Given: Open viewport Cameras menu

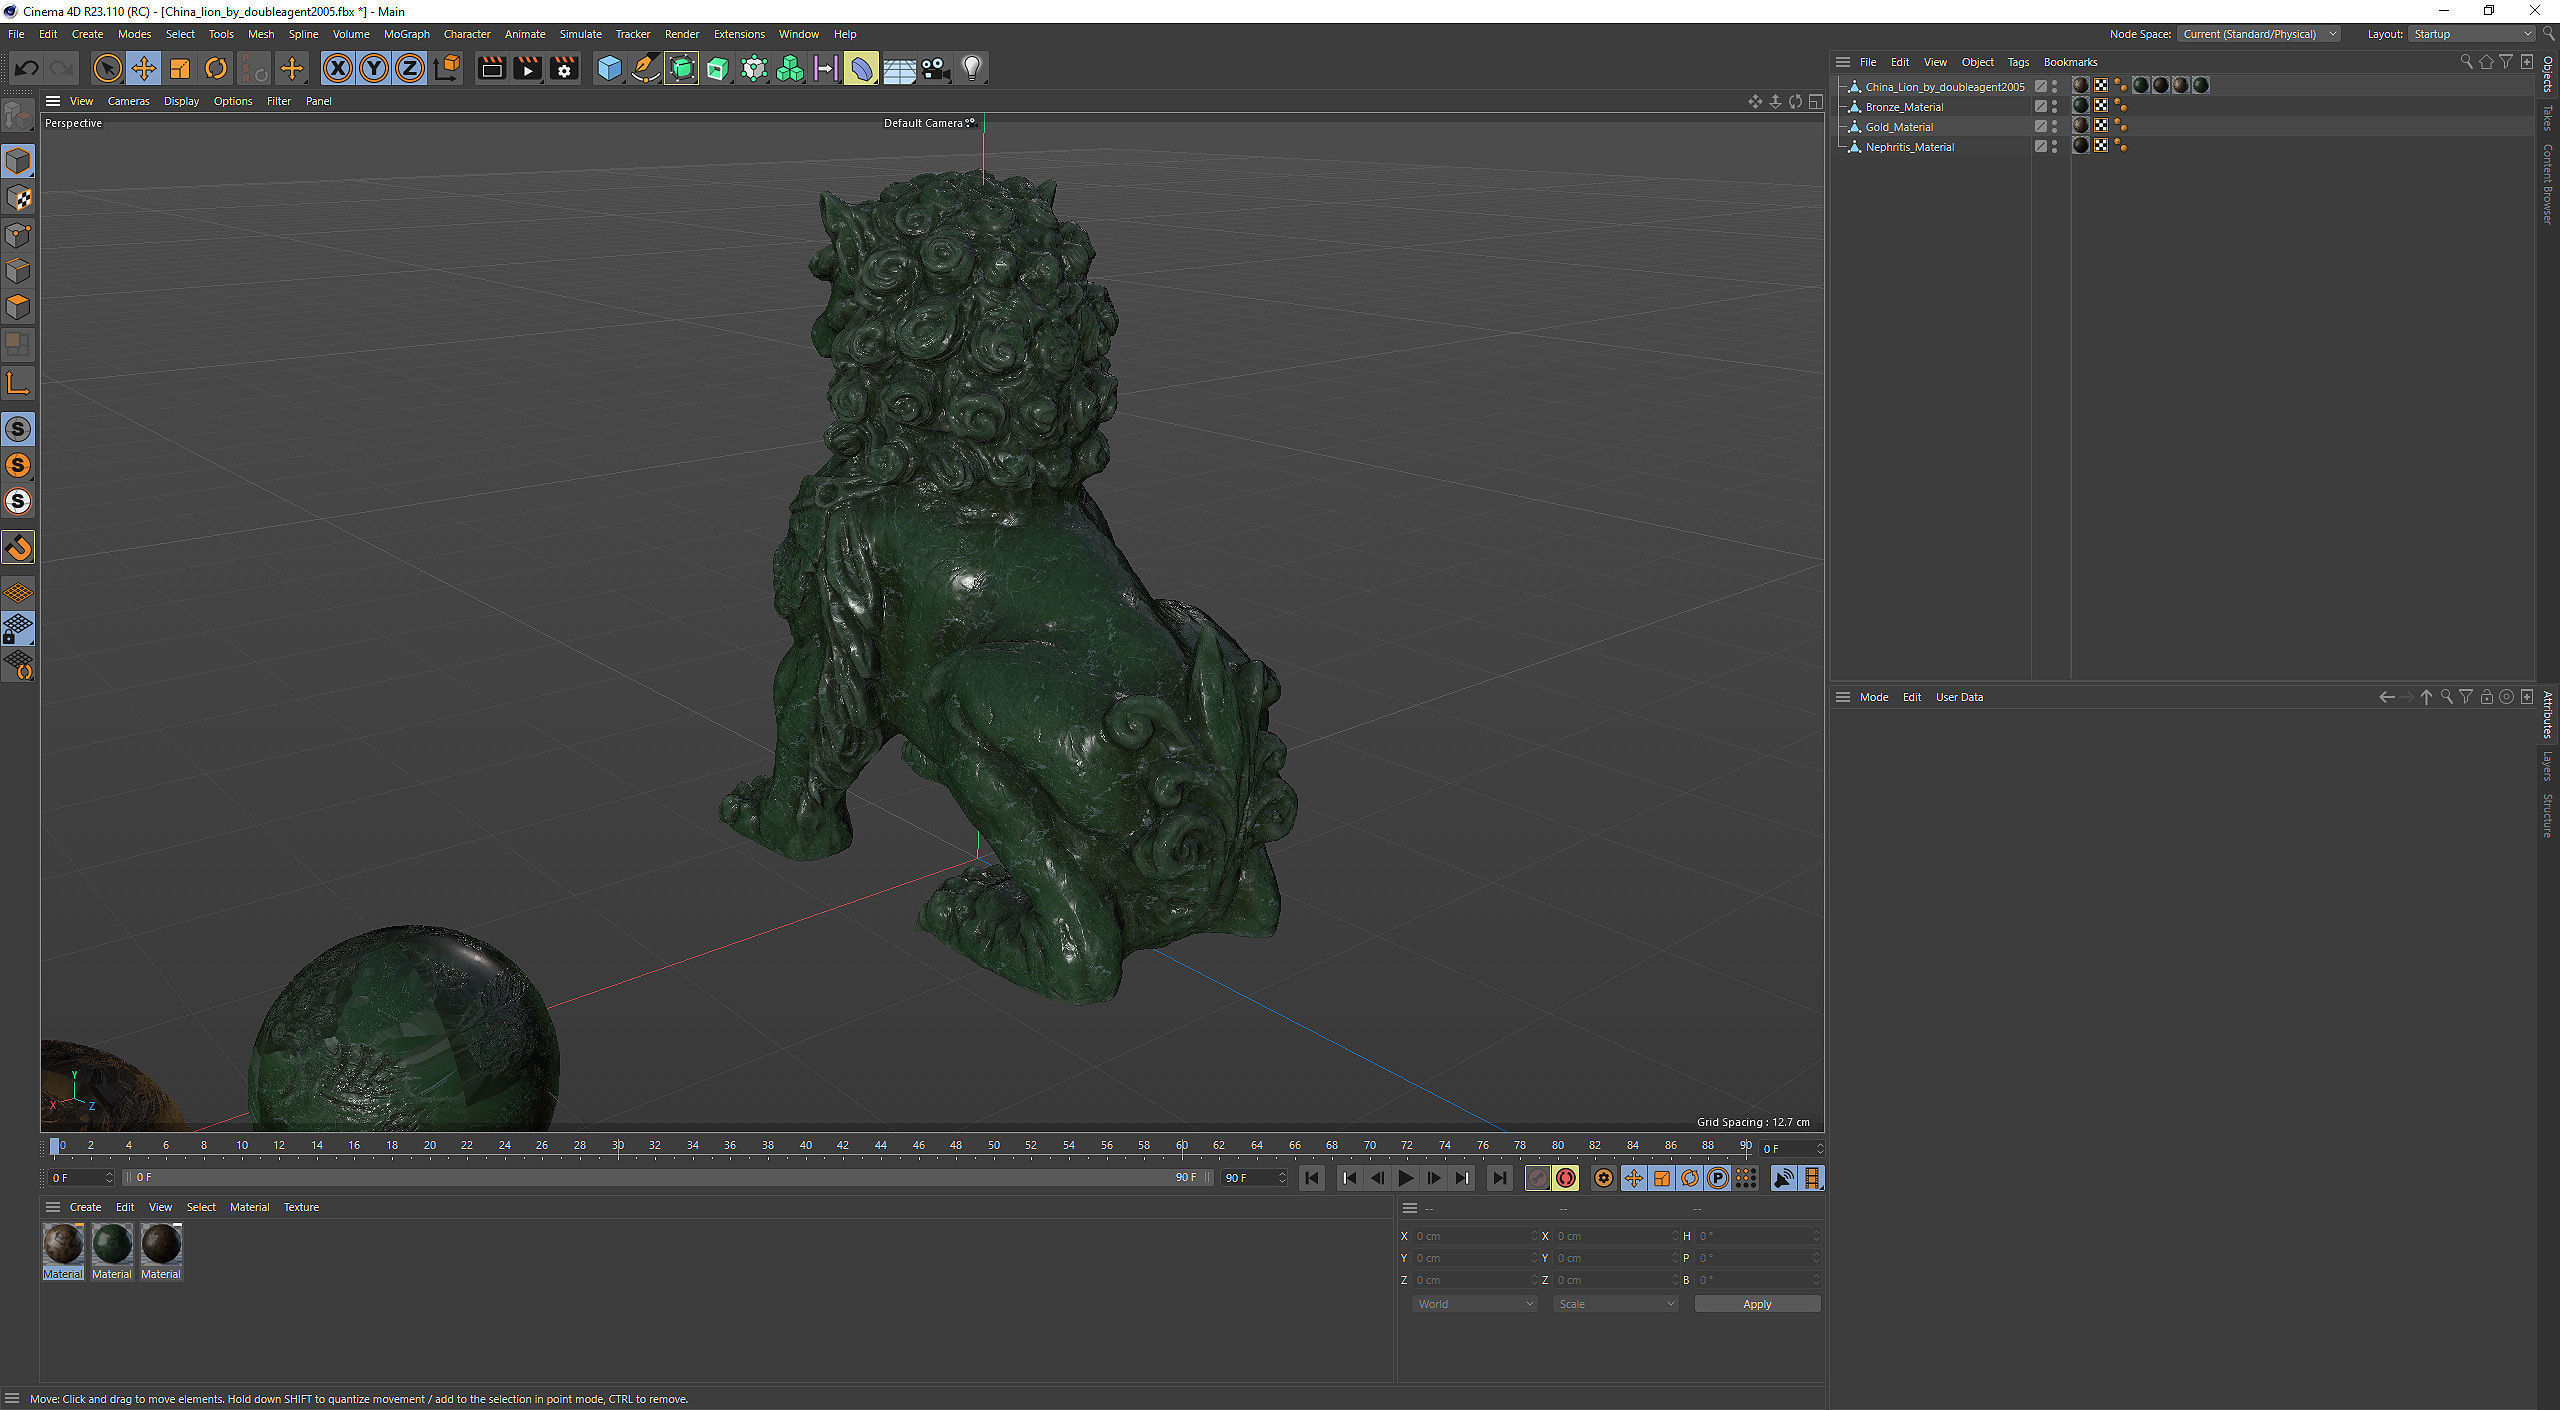Looking at the screenshot, I should tap(128, 101).
